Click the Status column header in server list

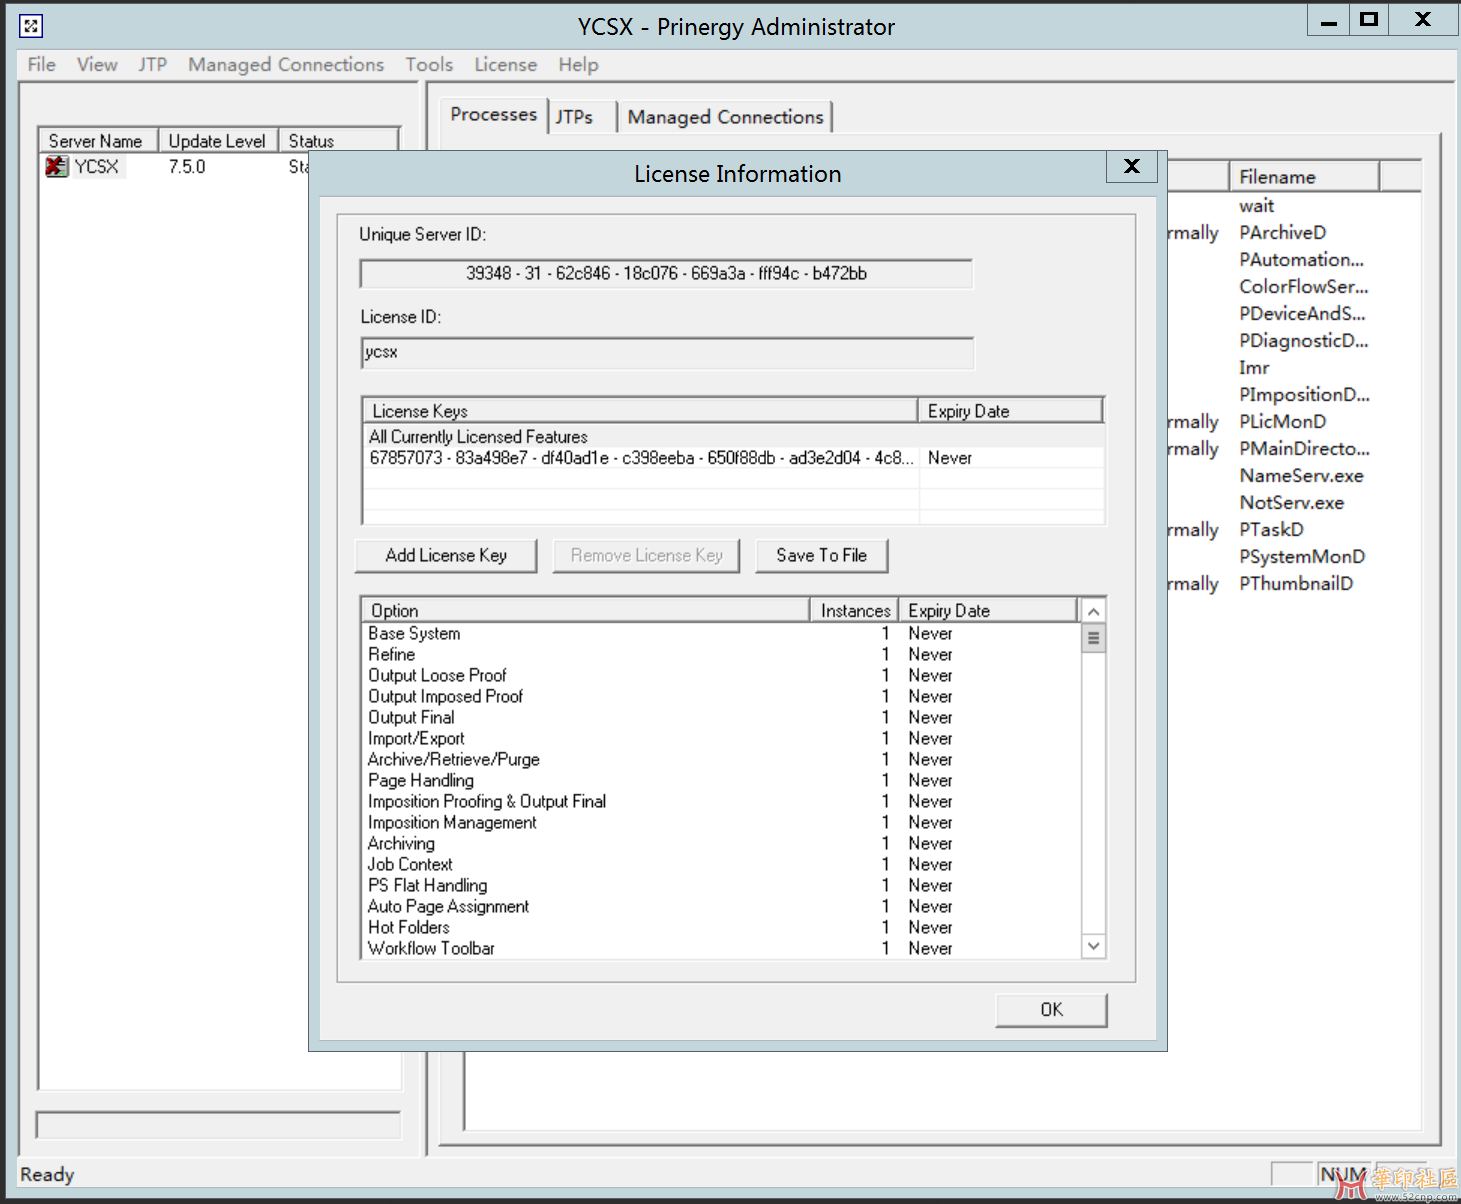coord(338,141)
